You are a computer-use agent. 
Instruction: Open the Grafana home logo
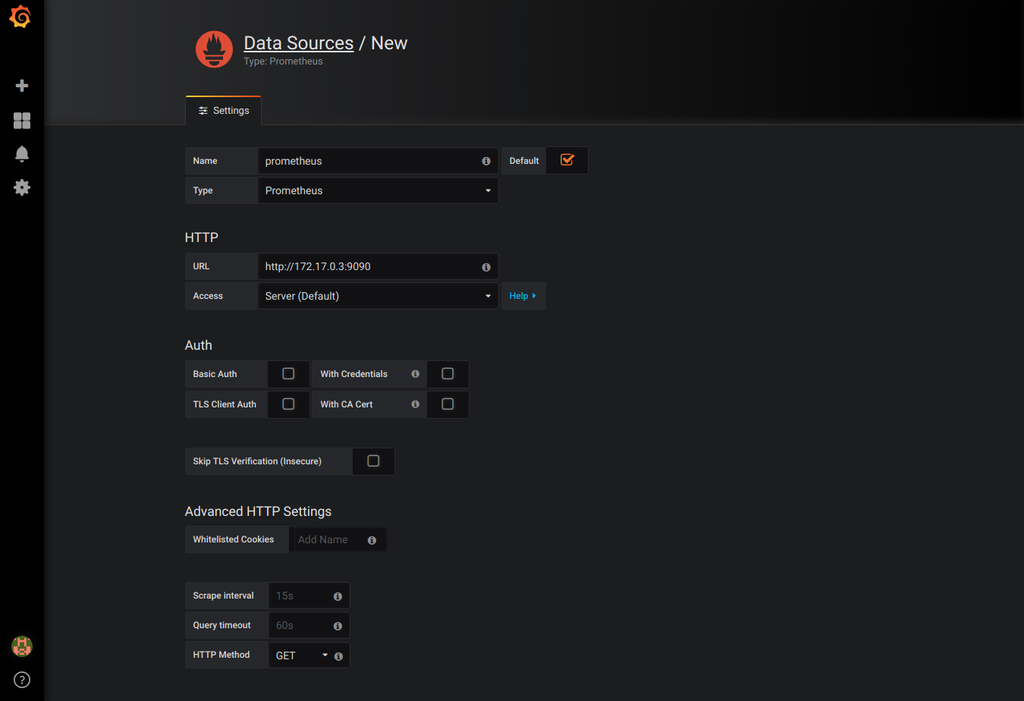pyautogui.click(x=21, y=16)
